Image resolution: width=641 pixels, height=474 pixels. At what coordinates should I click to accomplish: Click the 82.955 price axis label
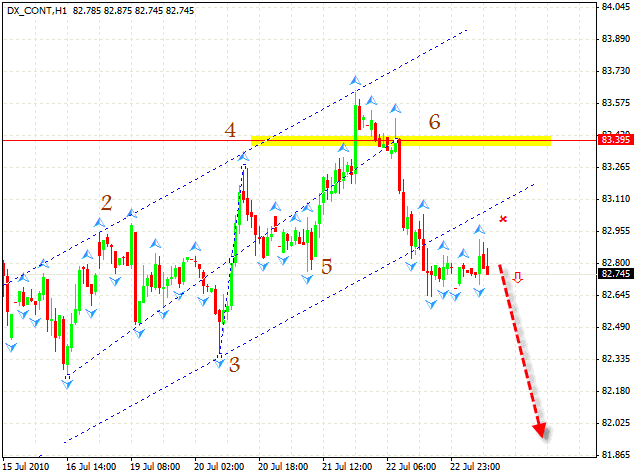point(616,231)
